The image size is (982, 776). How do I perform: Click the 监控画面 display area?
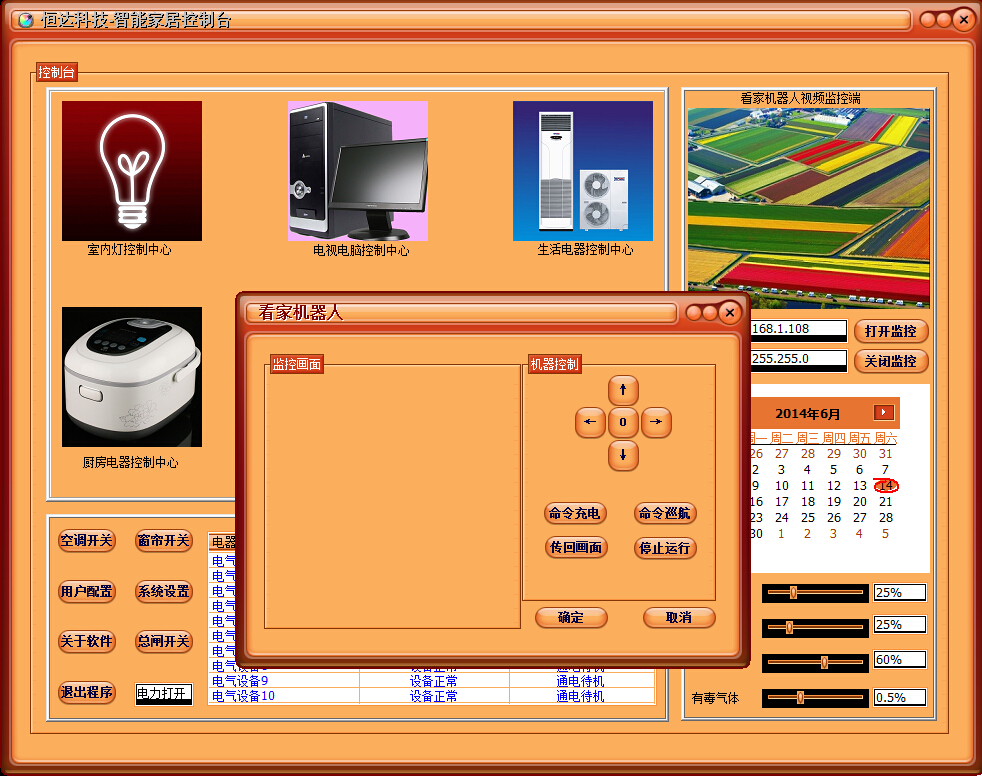[393, 496]
